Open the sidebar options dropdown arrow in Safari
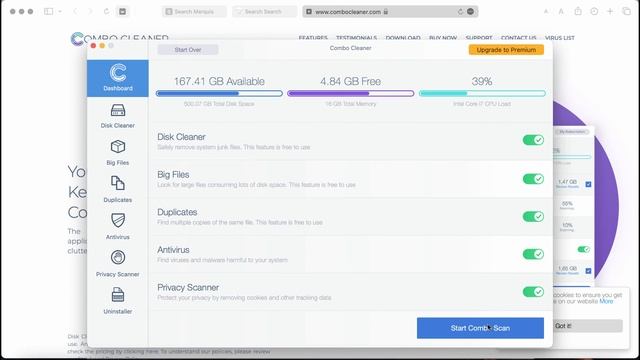The image size is (640, 360). 60,11
